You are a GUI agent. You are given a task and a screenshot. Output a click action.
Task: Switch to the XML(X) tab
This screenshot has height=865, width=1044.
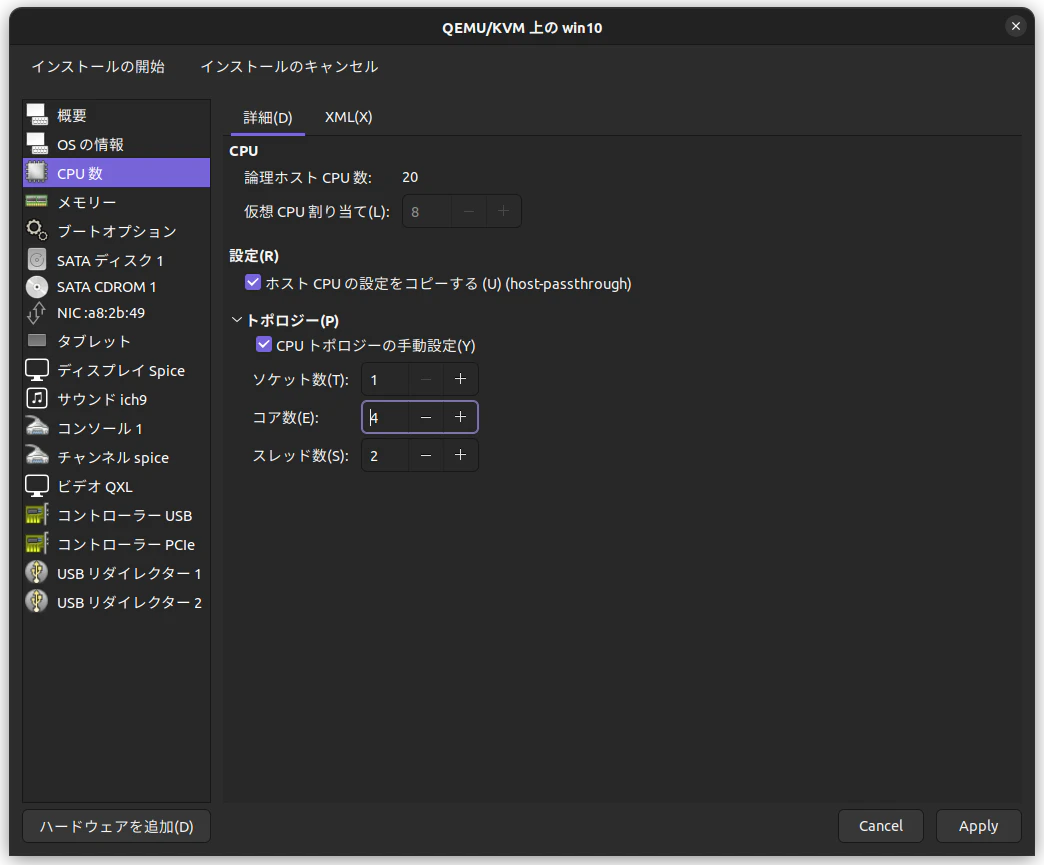point(348,117)
